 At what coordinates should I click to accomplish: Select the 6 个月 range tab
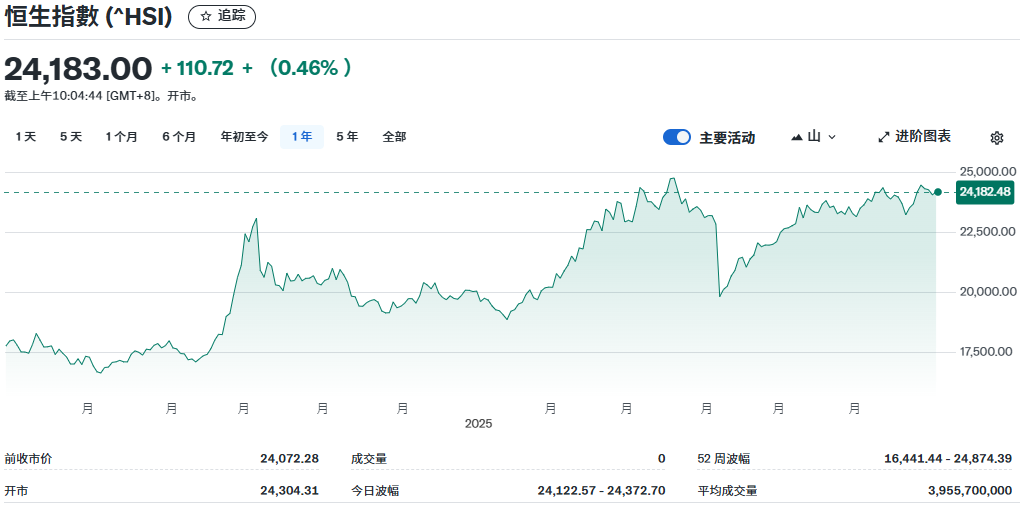[x=179, y=137]
